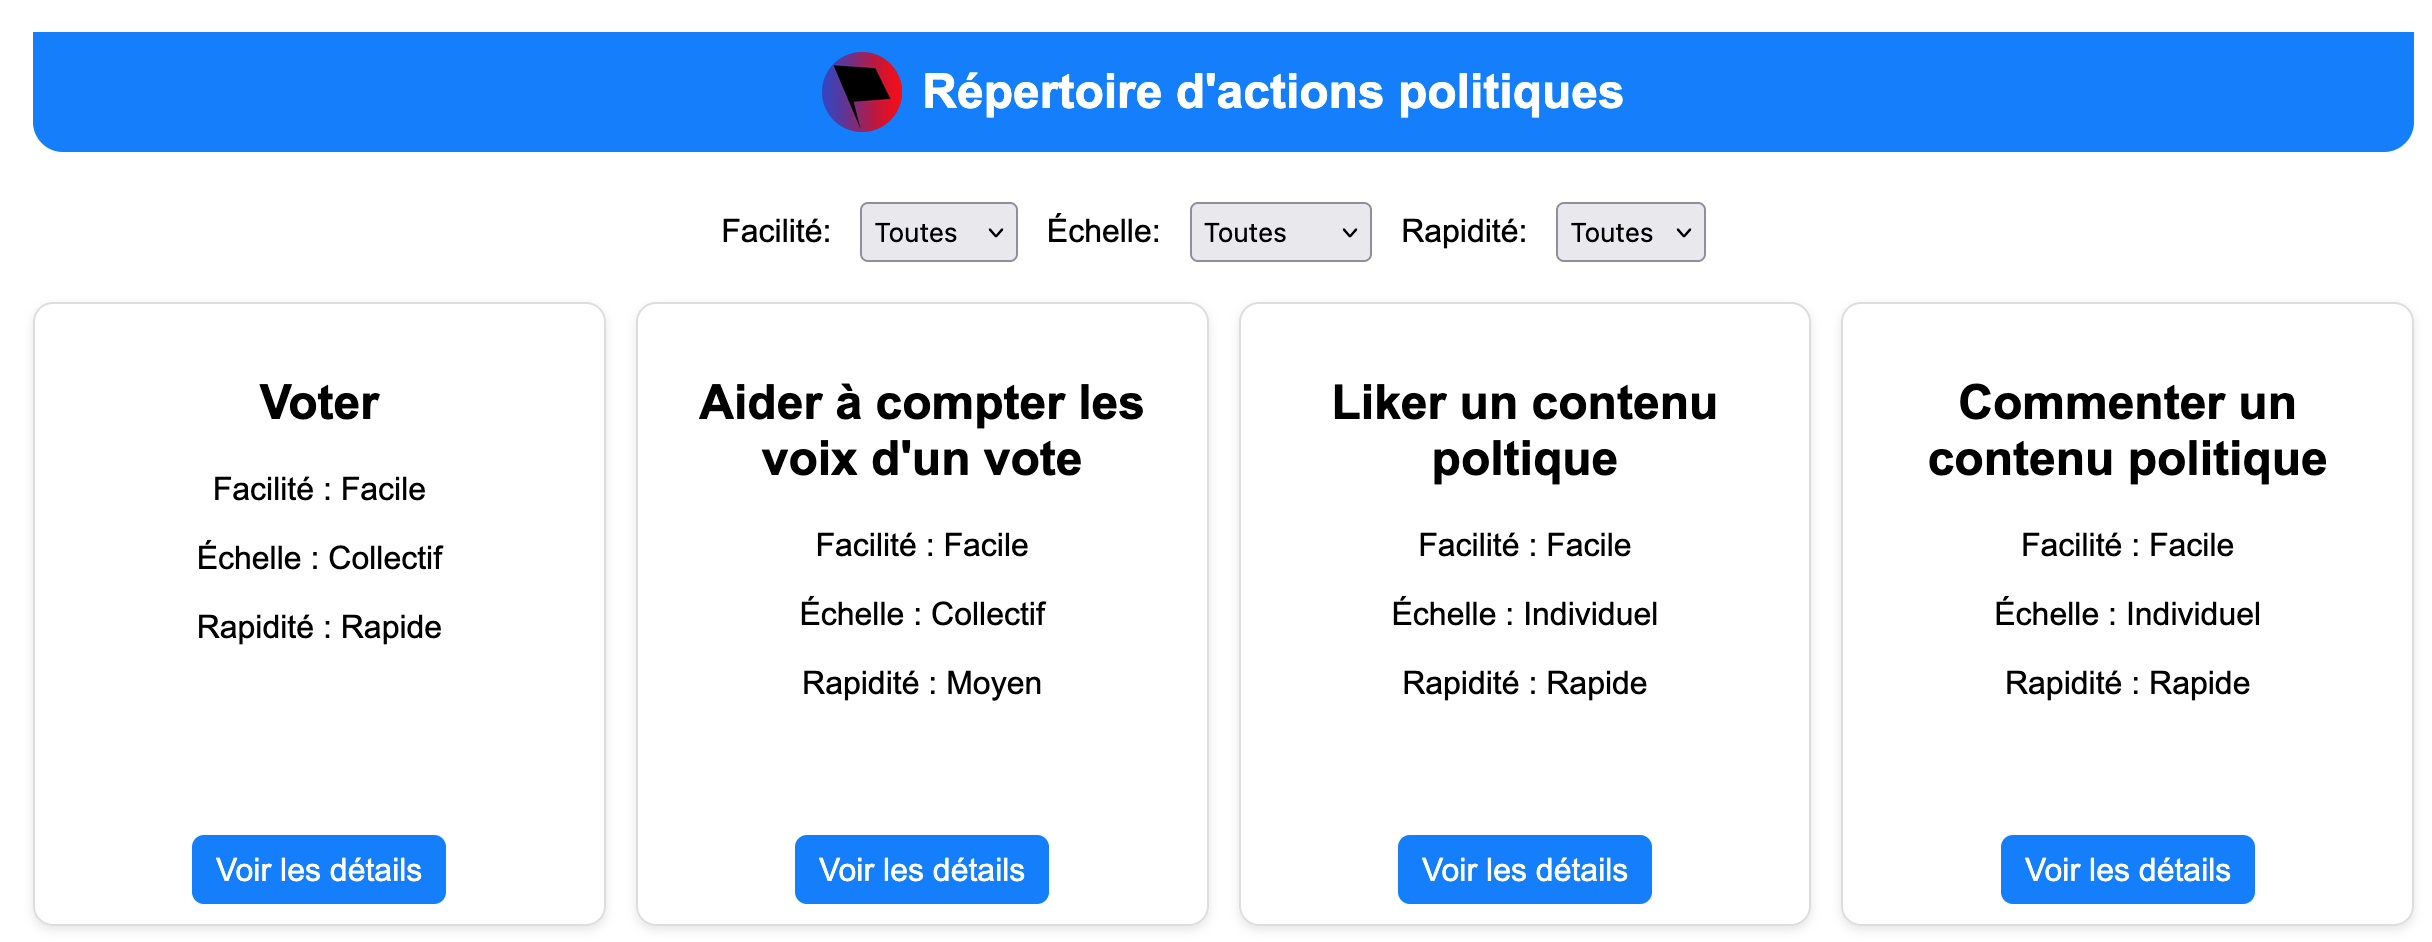
Task: View details for Commenter un contenu politique
Action: point(2127,869)
